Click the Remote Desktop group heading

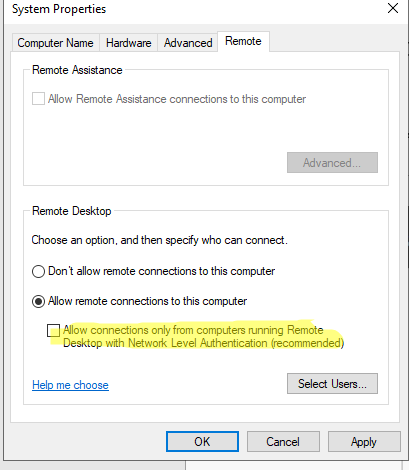[71, 211]
